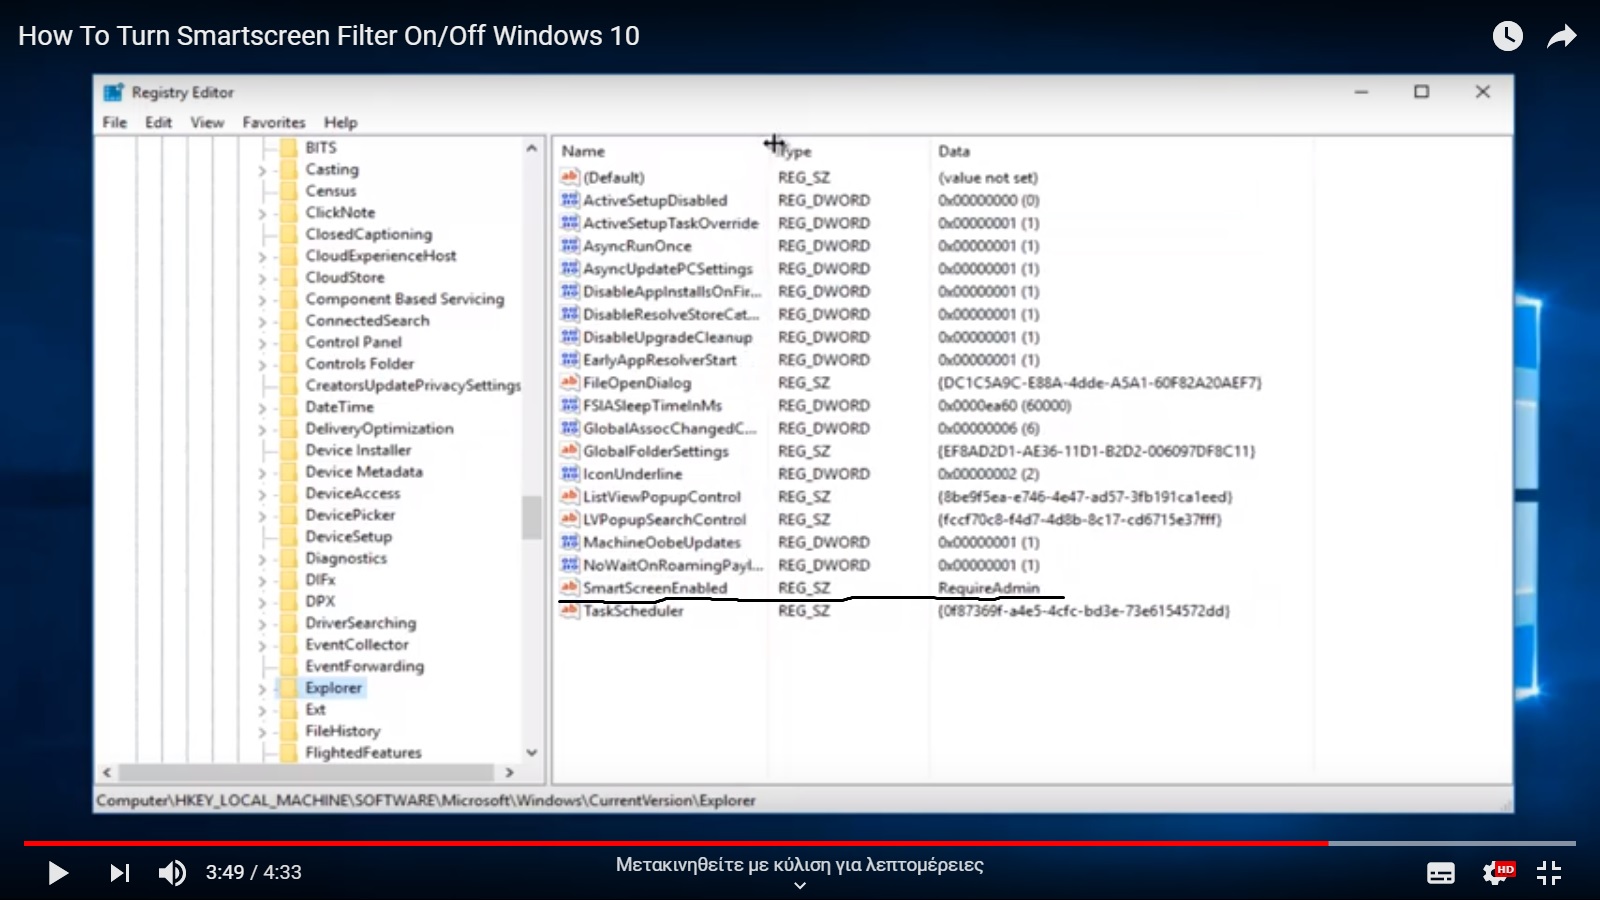This screenshot has width=1600, height=900.
Task: Open the File menu in Registry Editor
Action: point(114,122)
